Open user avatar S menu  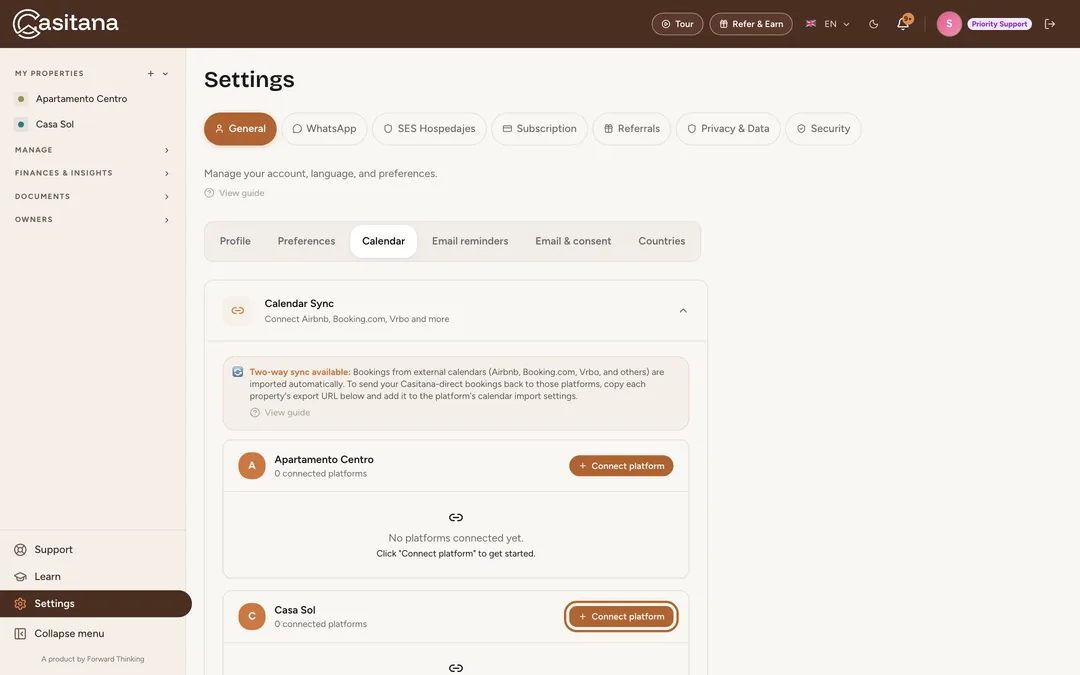point(948,24)
